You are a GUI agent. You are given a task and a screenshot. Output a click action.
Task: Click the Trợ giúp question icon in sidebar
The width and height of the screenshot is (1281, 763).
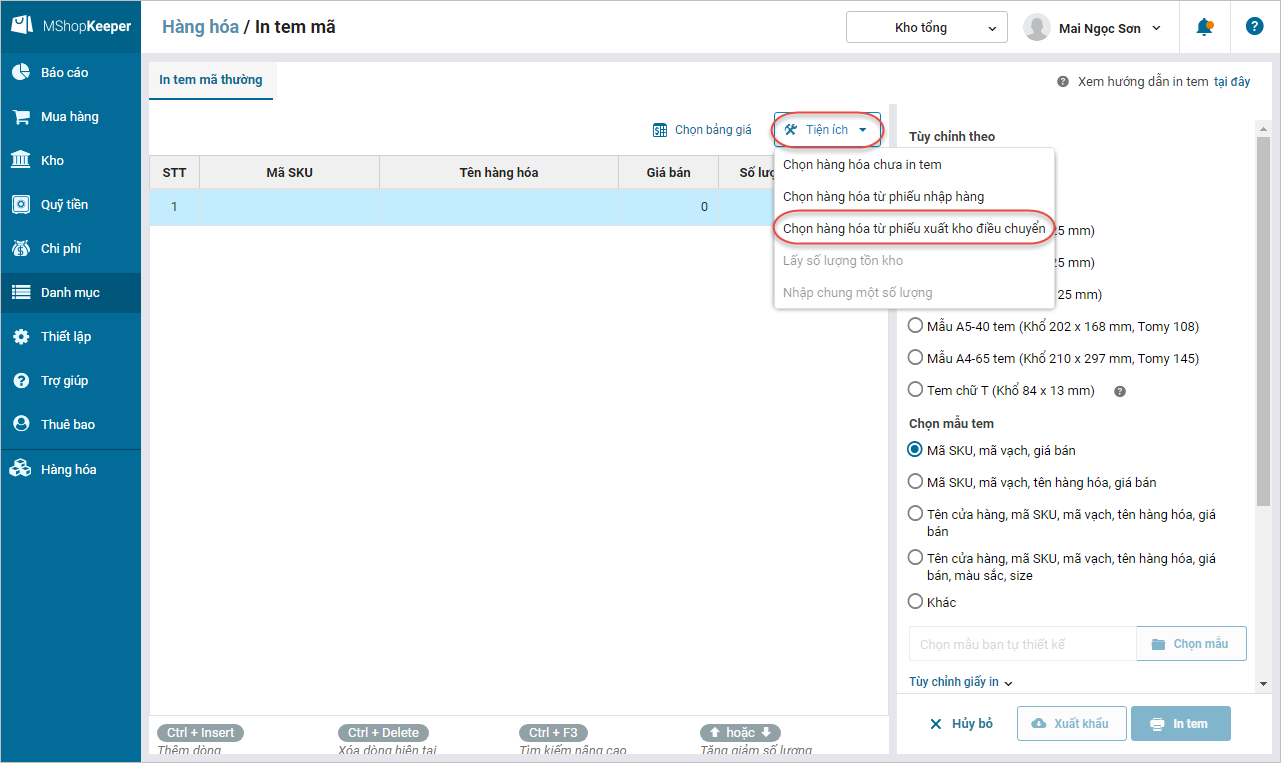pyautogui.click(x=21, y=381)
